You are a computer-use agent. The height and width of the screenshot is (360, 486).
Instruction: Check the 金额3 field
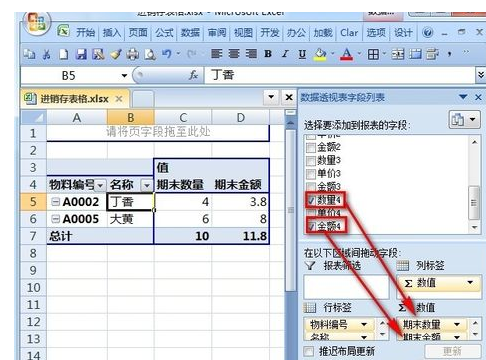(311, 186)
